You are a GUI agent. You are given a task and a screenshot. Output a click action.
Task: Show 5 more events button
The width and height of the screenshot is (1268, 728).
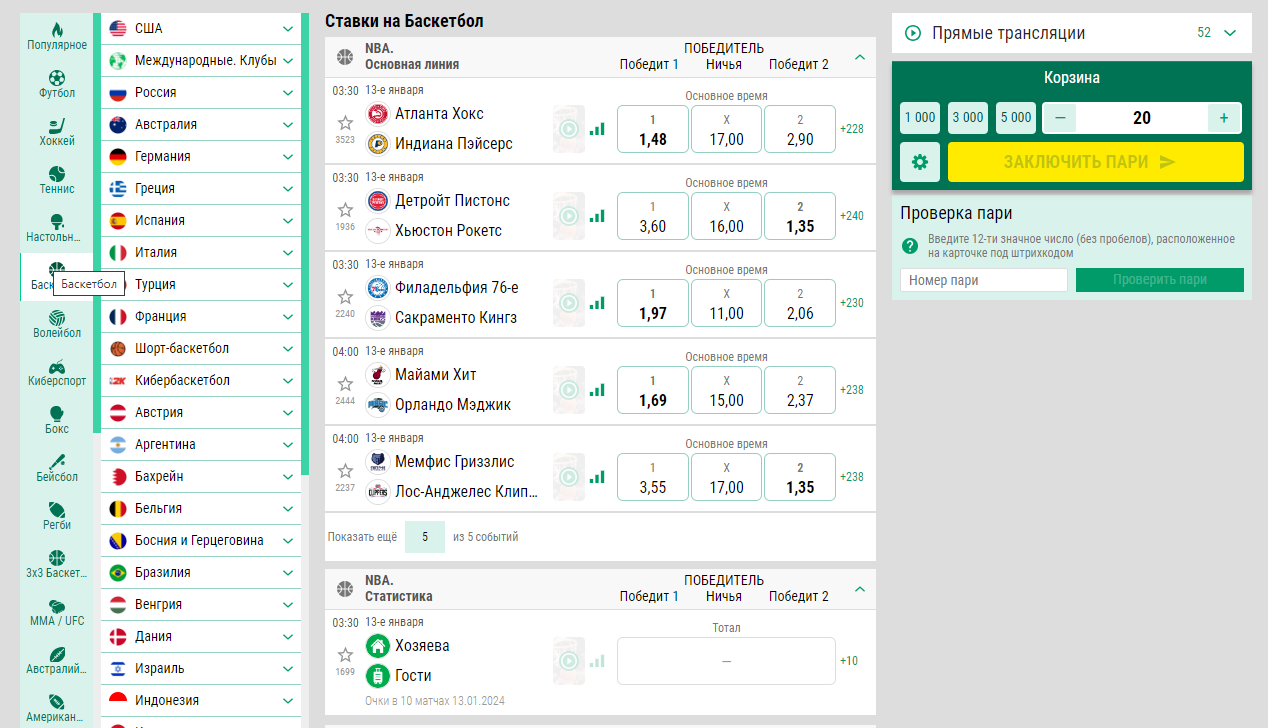click(x=425, y=537)
